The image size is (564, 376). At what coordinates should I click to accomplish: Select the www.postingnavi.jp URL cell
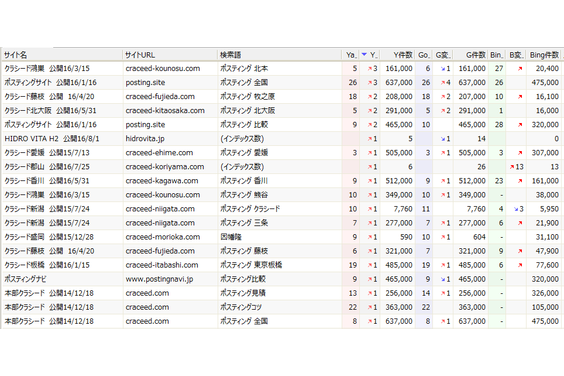[x=159, y=279]
